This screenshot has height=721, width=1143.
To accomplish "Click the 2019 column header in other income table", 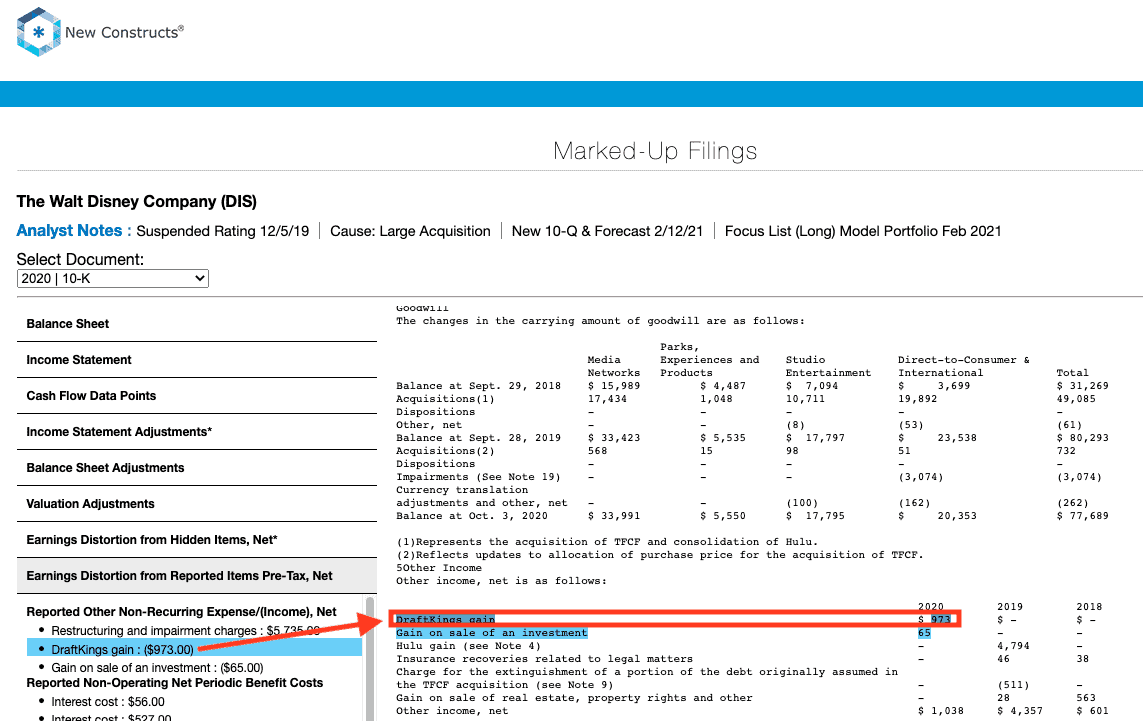I will [1010, 607].
